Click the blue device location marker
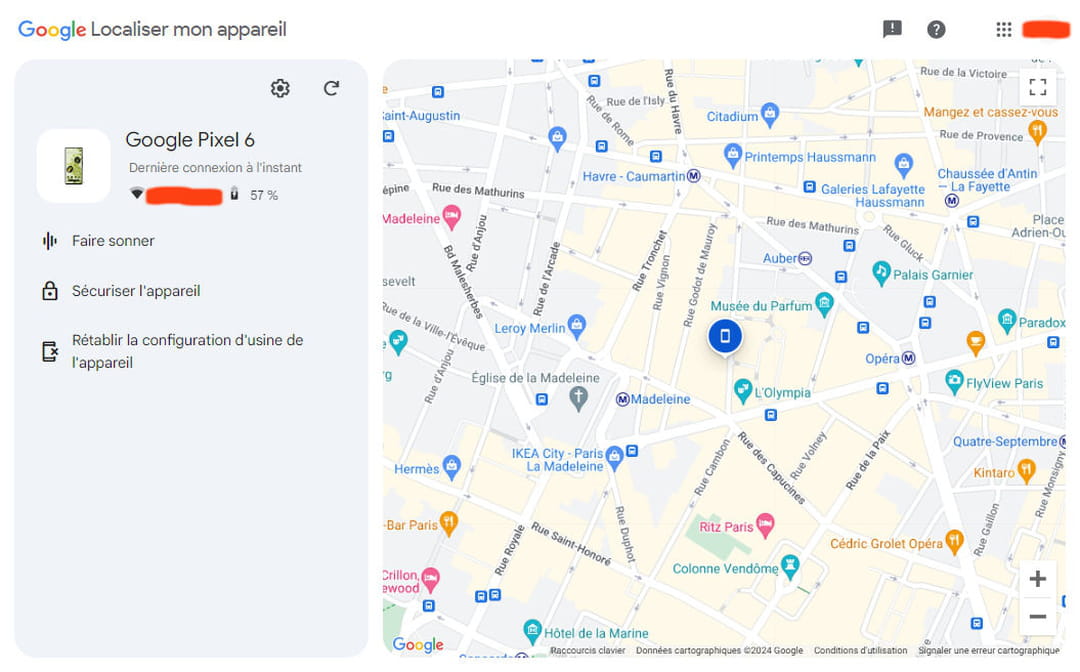Screen dimensions: 1080x672 725,336
